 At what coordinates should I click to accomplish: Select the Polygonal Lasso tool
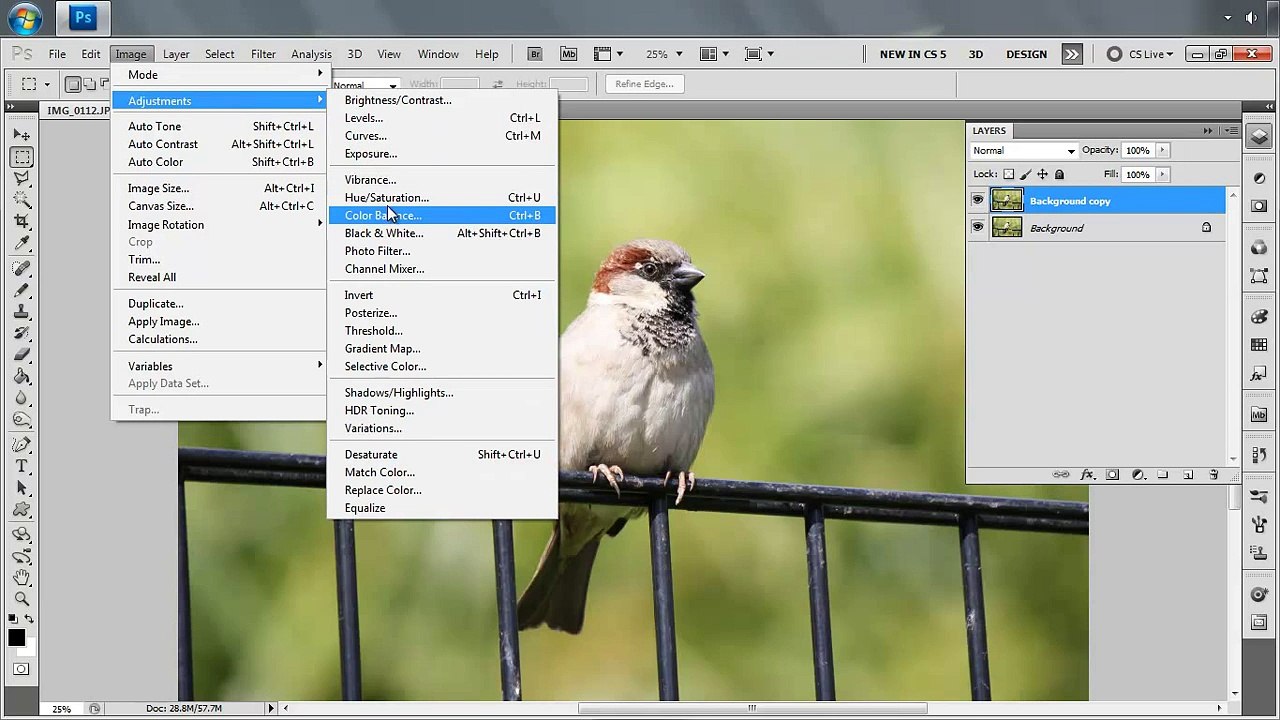tap(22, 179)
